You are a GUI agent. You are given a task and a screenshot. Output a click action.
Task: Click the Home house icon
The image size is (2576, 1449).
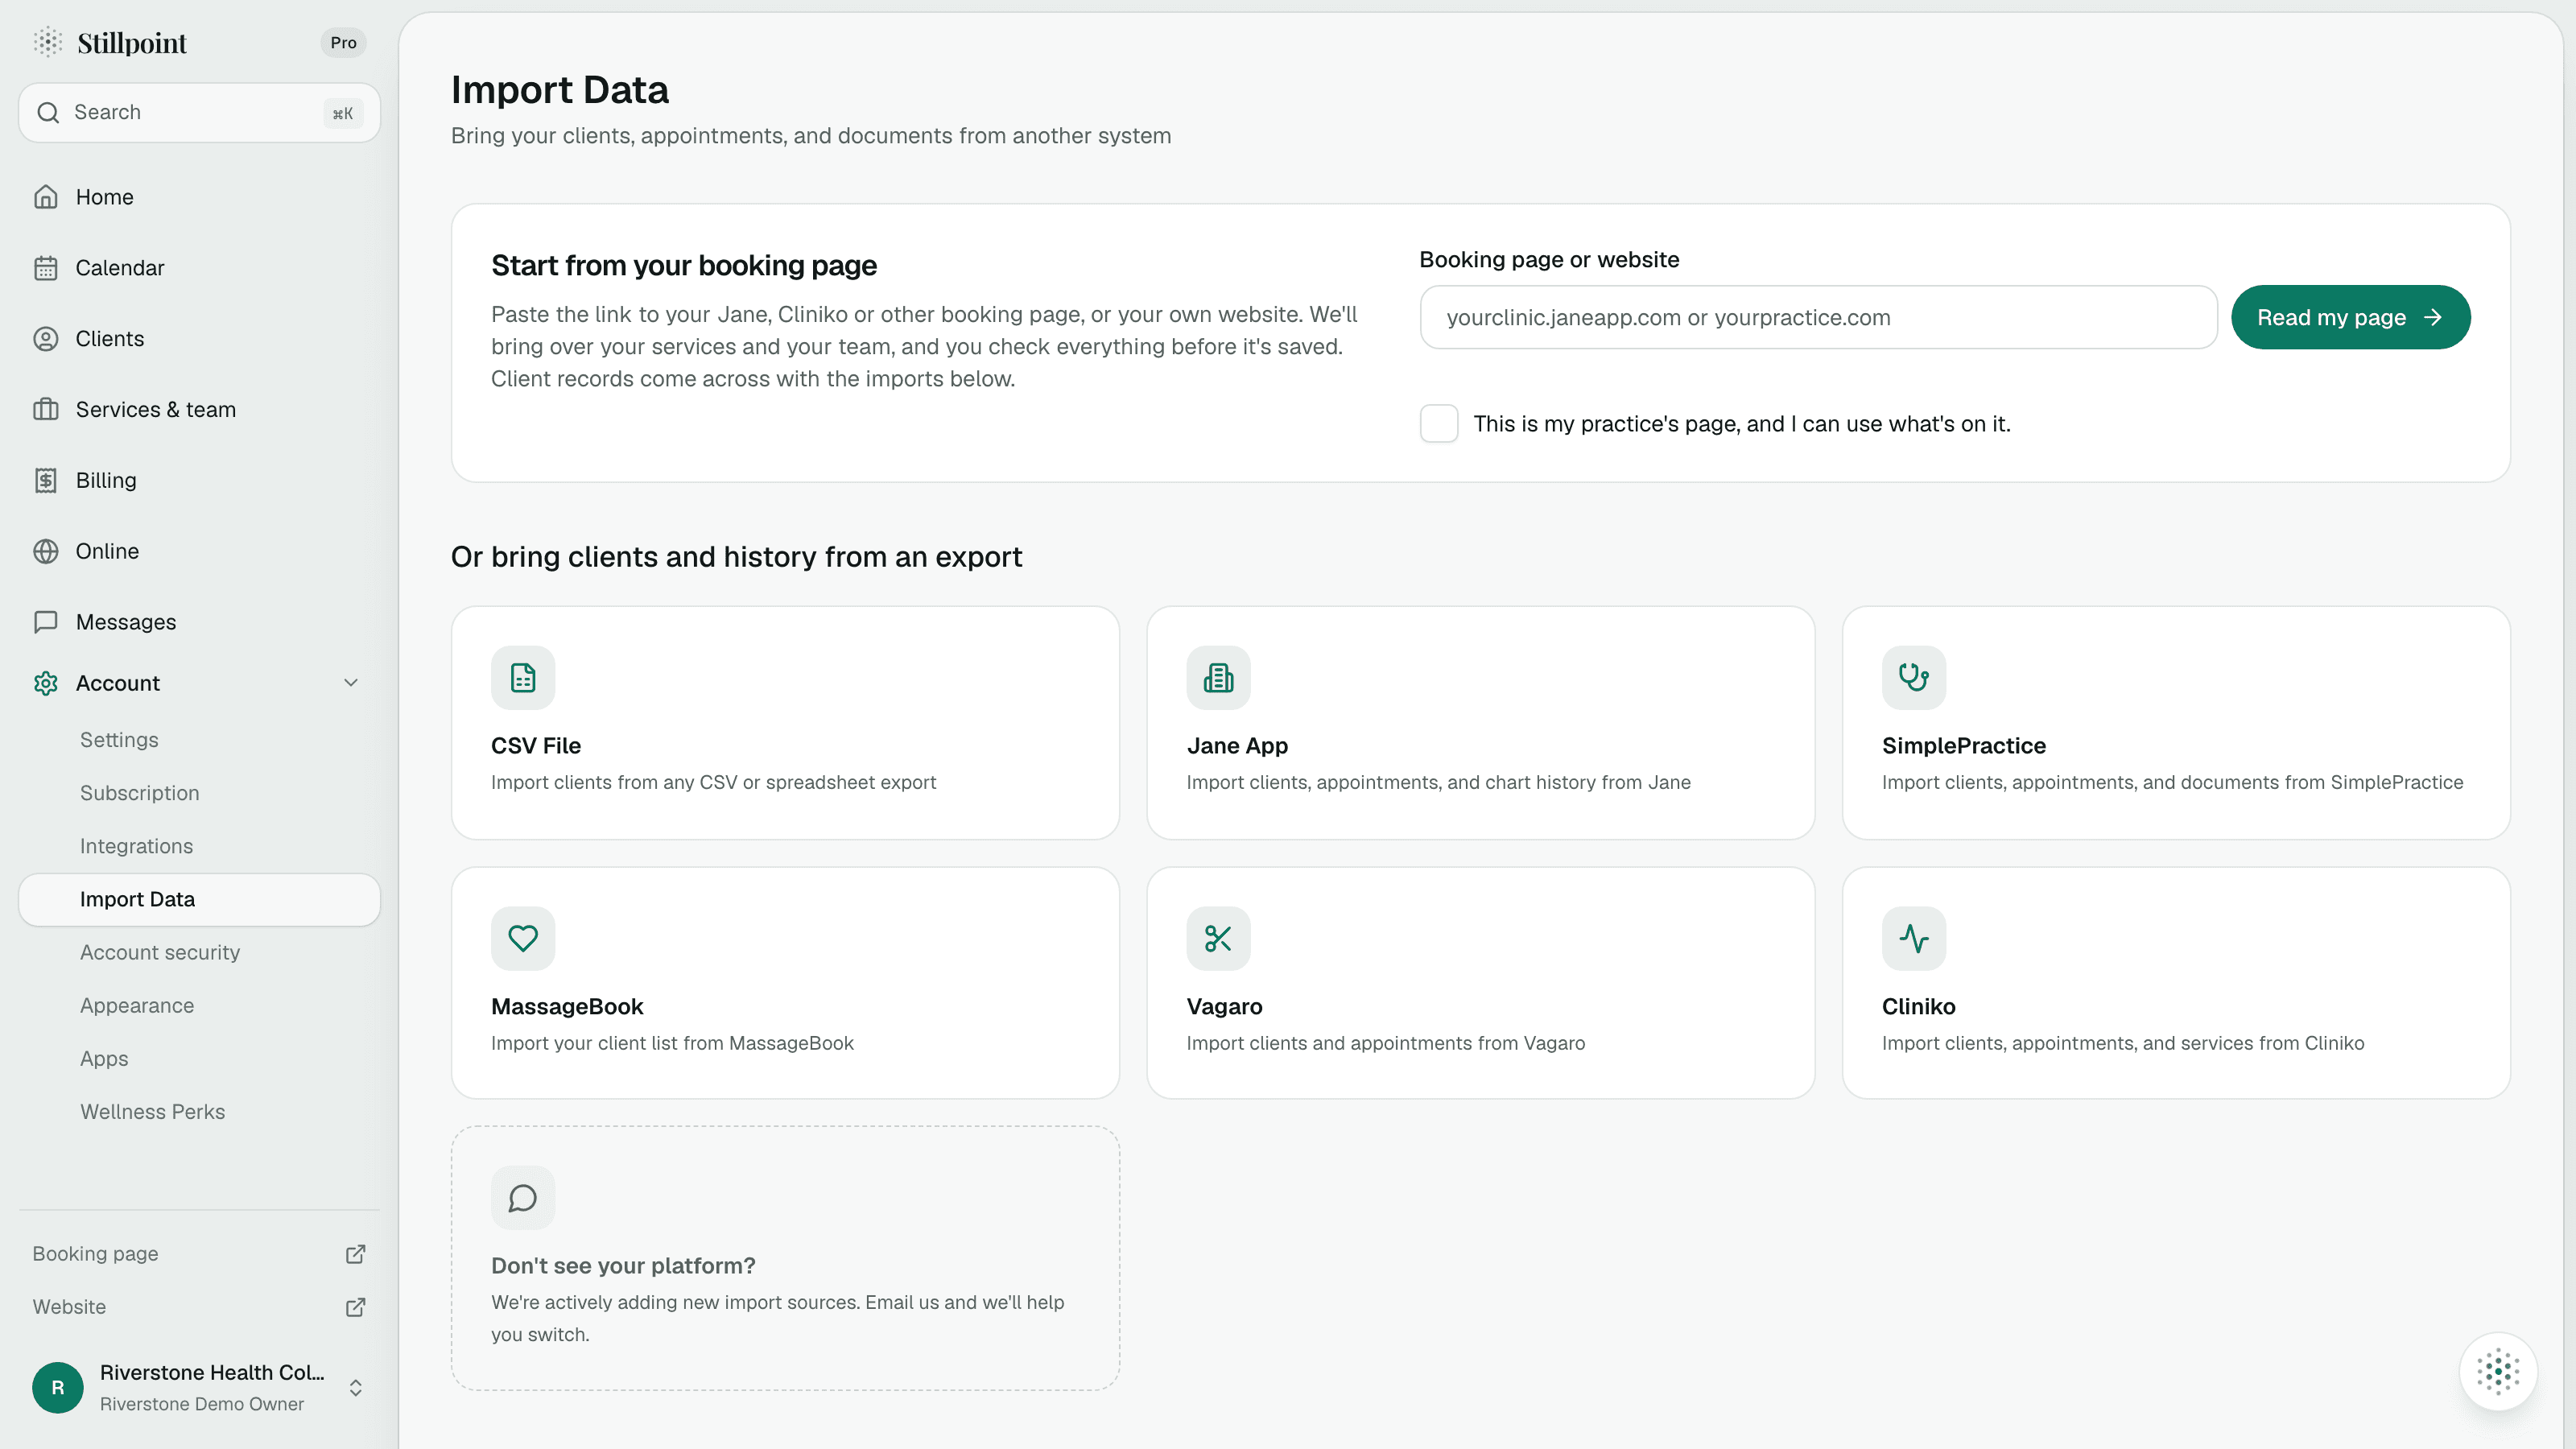[46, 197]
